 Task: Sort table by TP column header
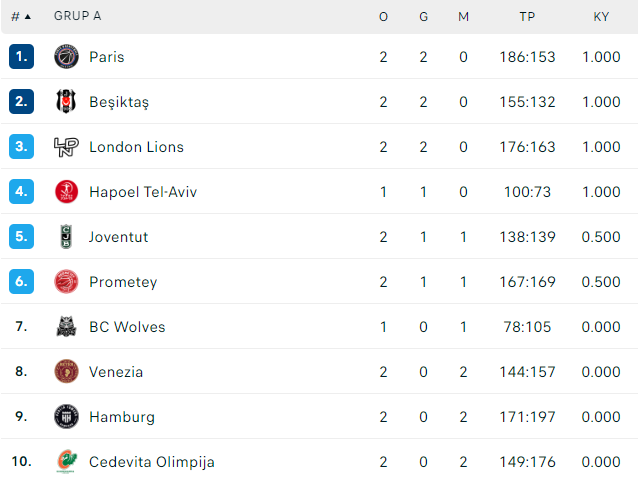click(x=527, y=17)
